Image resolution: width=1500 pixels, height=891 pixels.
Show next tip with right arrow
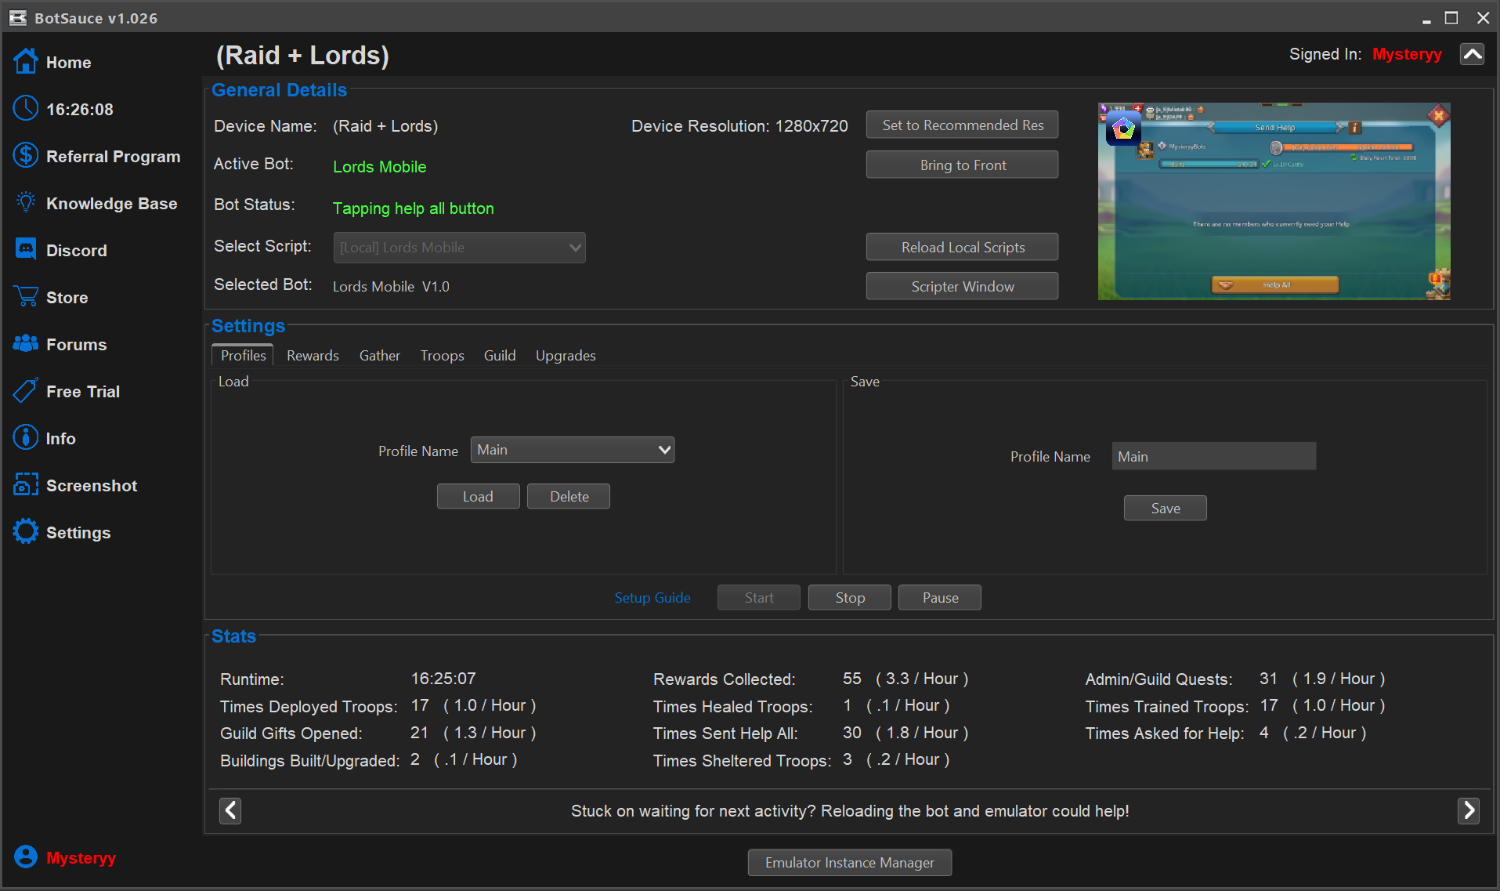tap(1468, 810)
